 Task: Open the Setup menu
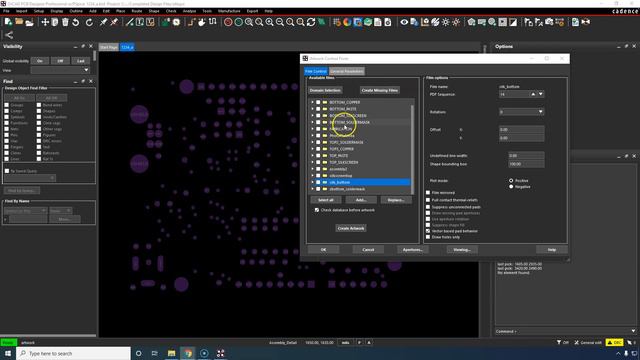[39, 11]
